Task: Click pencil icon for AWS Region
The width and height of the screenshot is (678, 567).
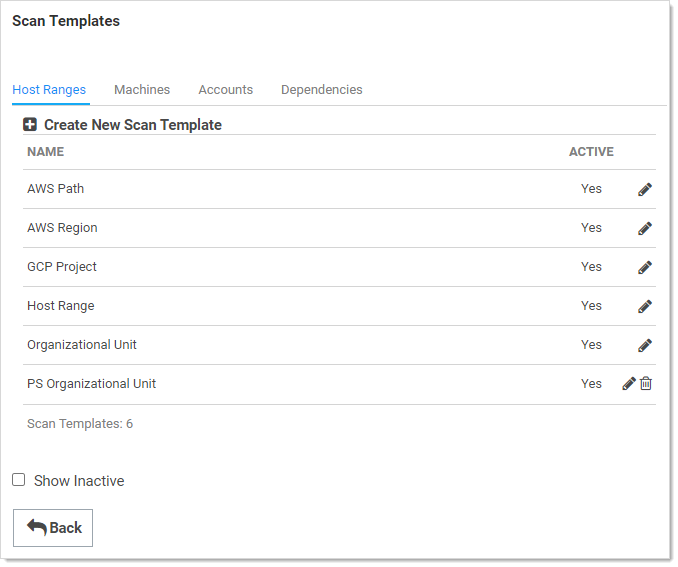Action: [645, 228]
